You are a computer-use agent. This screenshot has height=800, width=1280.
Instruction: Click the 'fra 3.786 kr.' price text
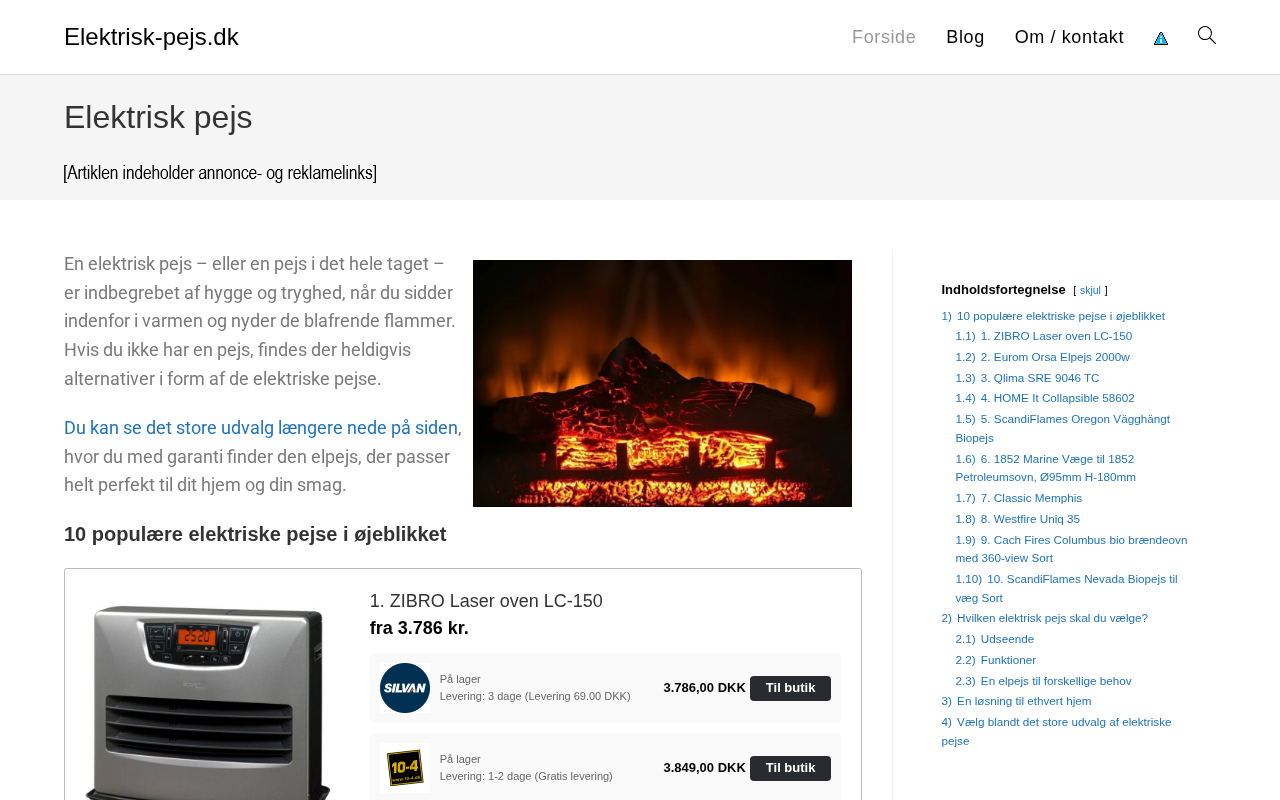click(x=419, y=628)
